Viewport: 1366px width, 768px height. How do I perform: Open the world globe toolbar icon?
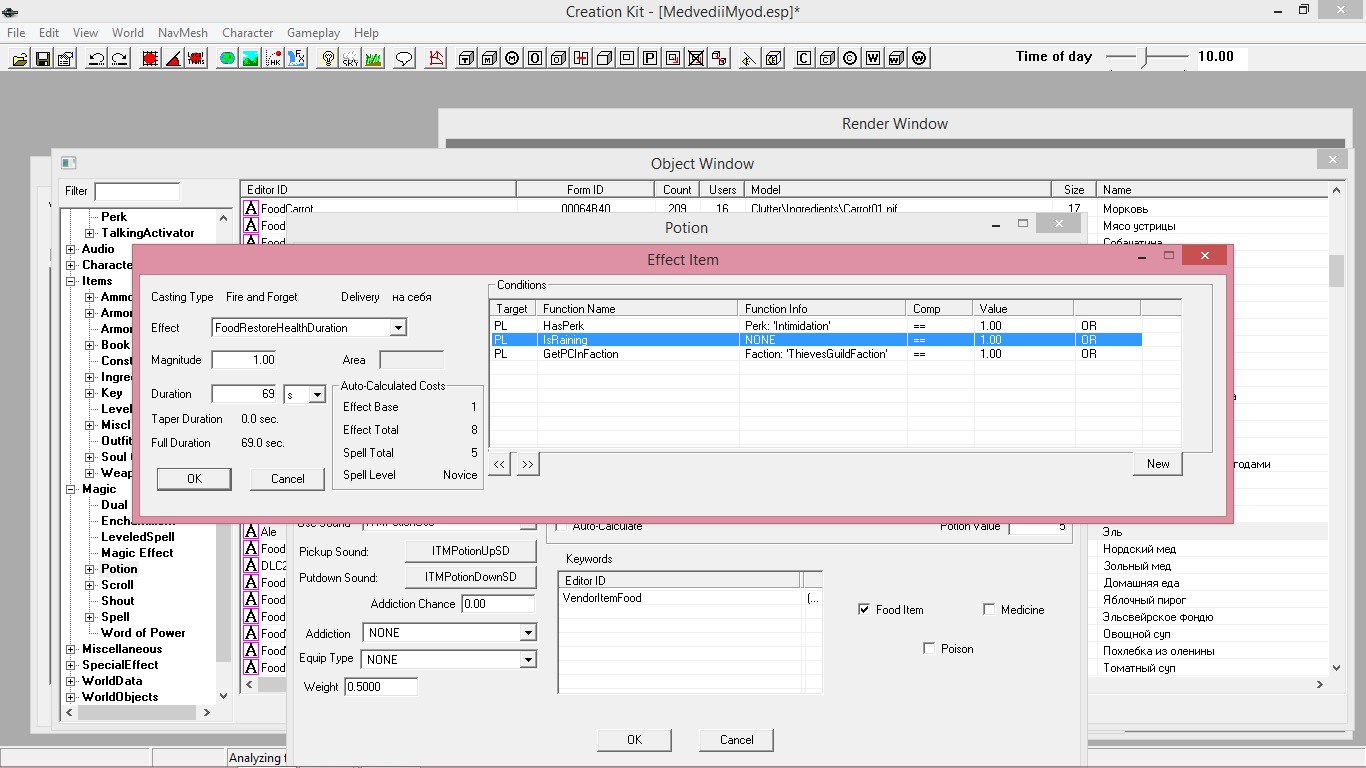pos(228,59)
